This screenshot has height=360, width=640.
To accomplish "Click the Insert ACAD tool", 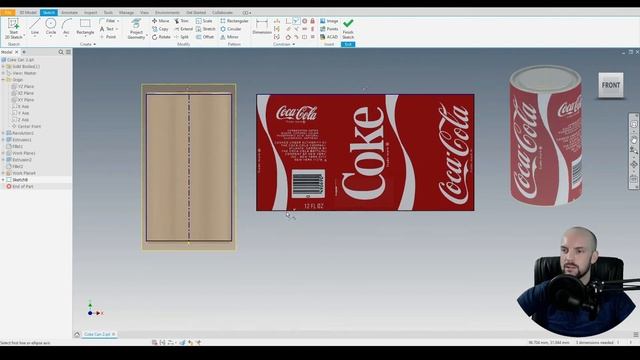I will click(329, 37).
